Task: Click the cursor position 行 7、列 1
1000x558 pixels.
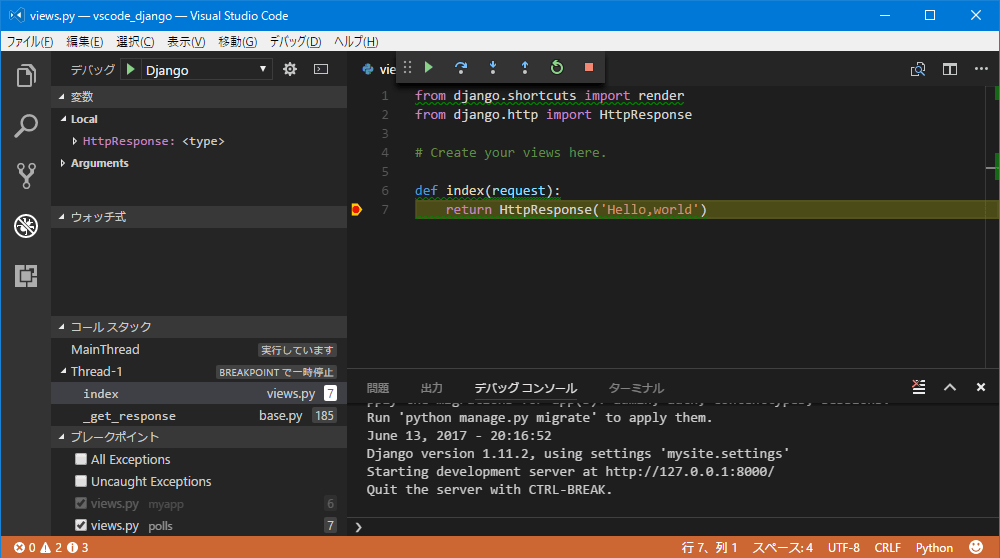Action: (x=709, y=548)
